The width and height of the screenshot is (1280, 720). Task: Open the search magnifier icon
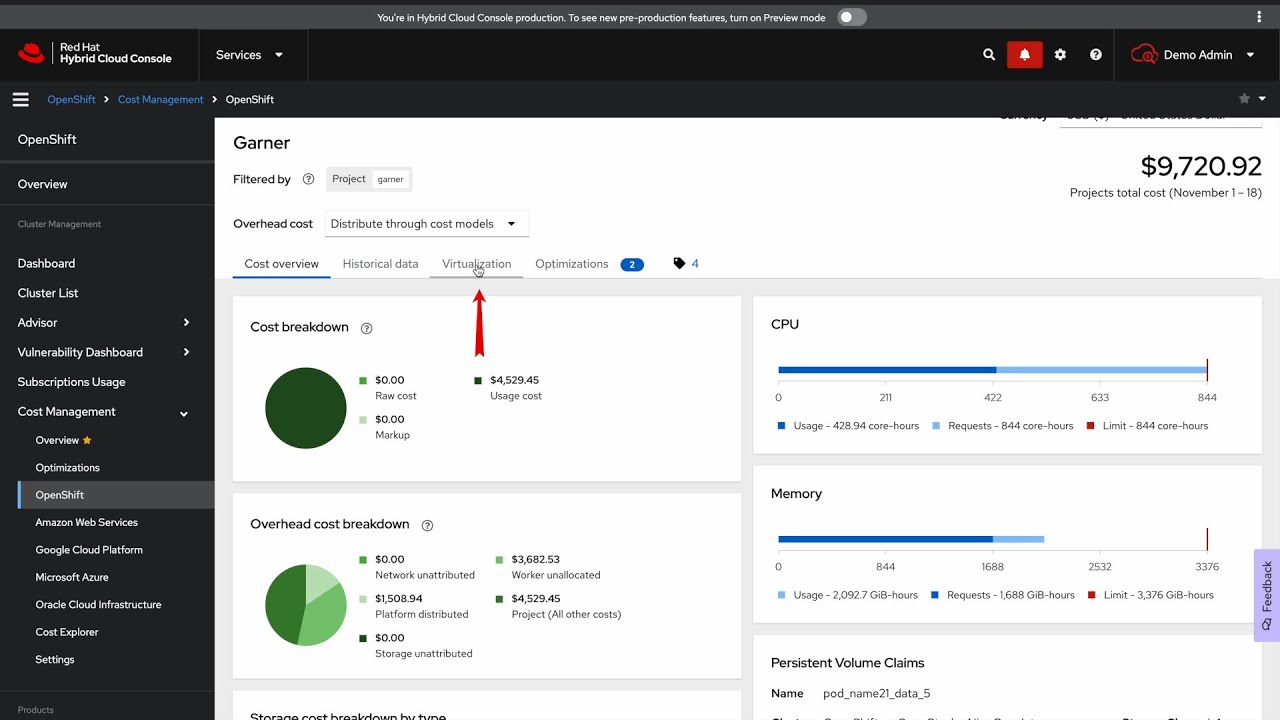(989, 55)
